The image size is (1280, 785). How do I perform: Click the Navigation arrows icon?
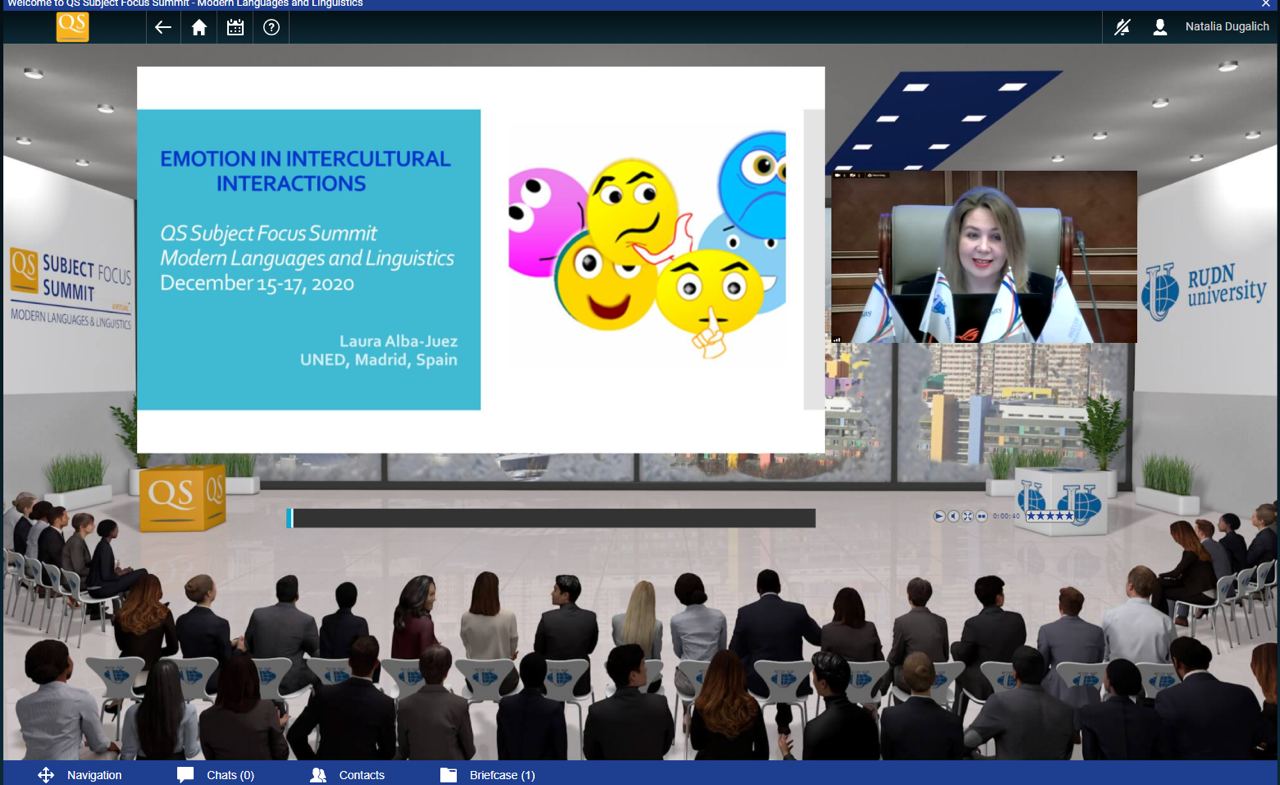[46, 775]
